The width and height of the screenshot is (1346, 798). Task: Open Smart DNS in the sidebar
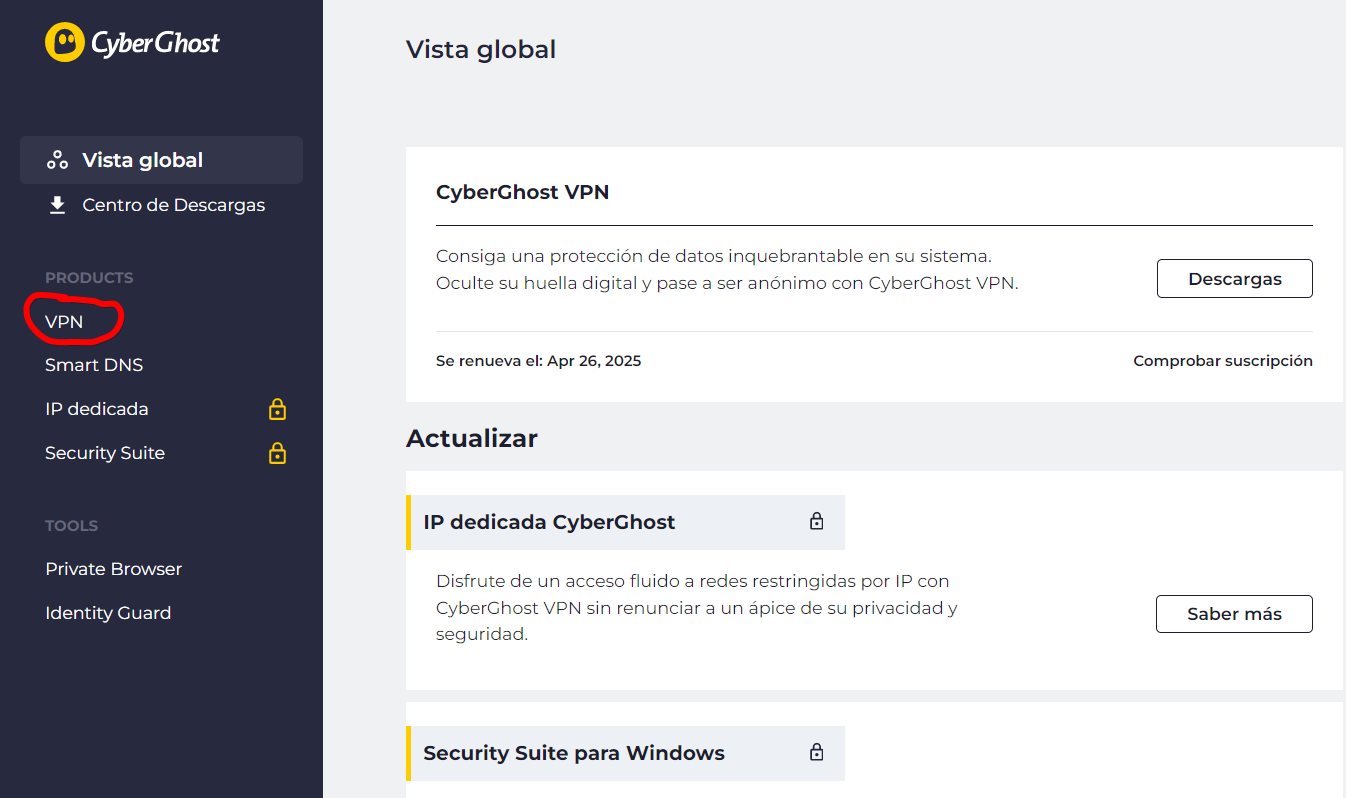pos(94,365)
